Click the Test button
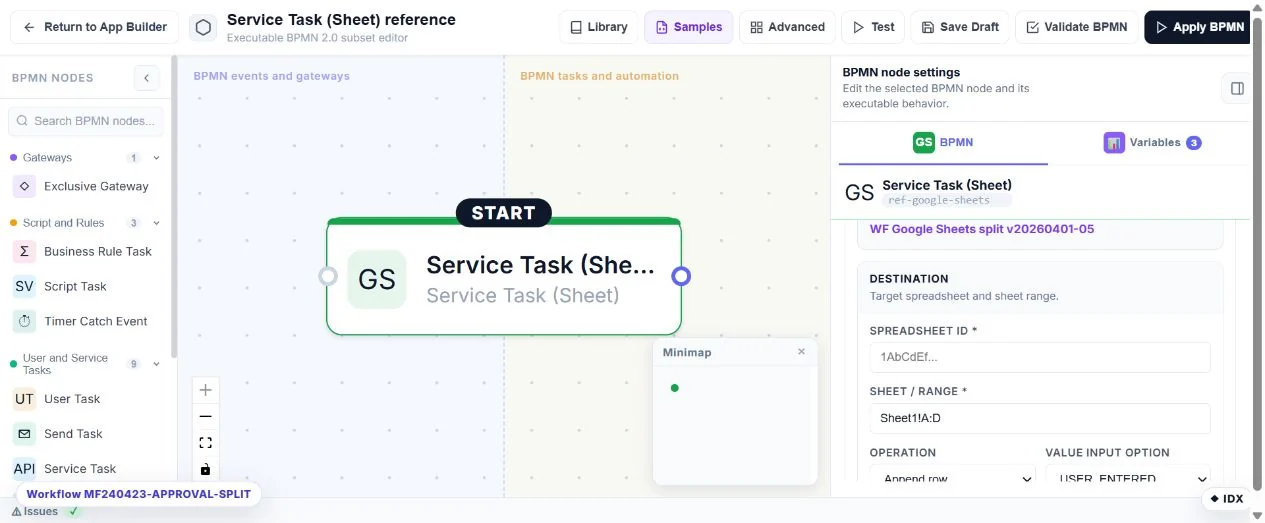 873,27
